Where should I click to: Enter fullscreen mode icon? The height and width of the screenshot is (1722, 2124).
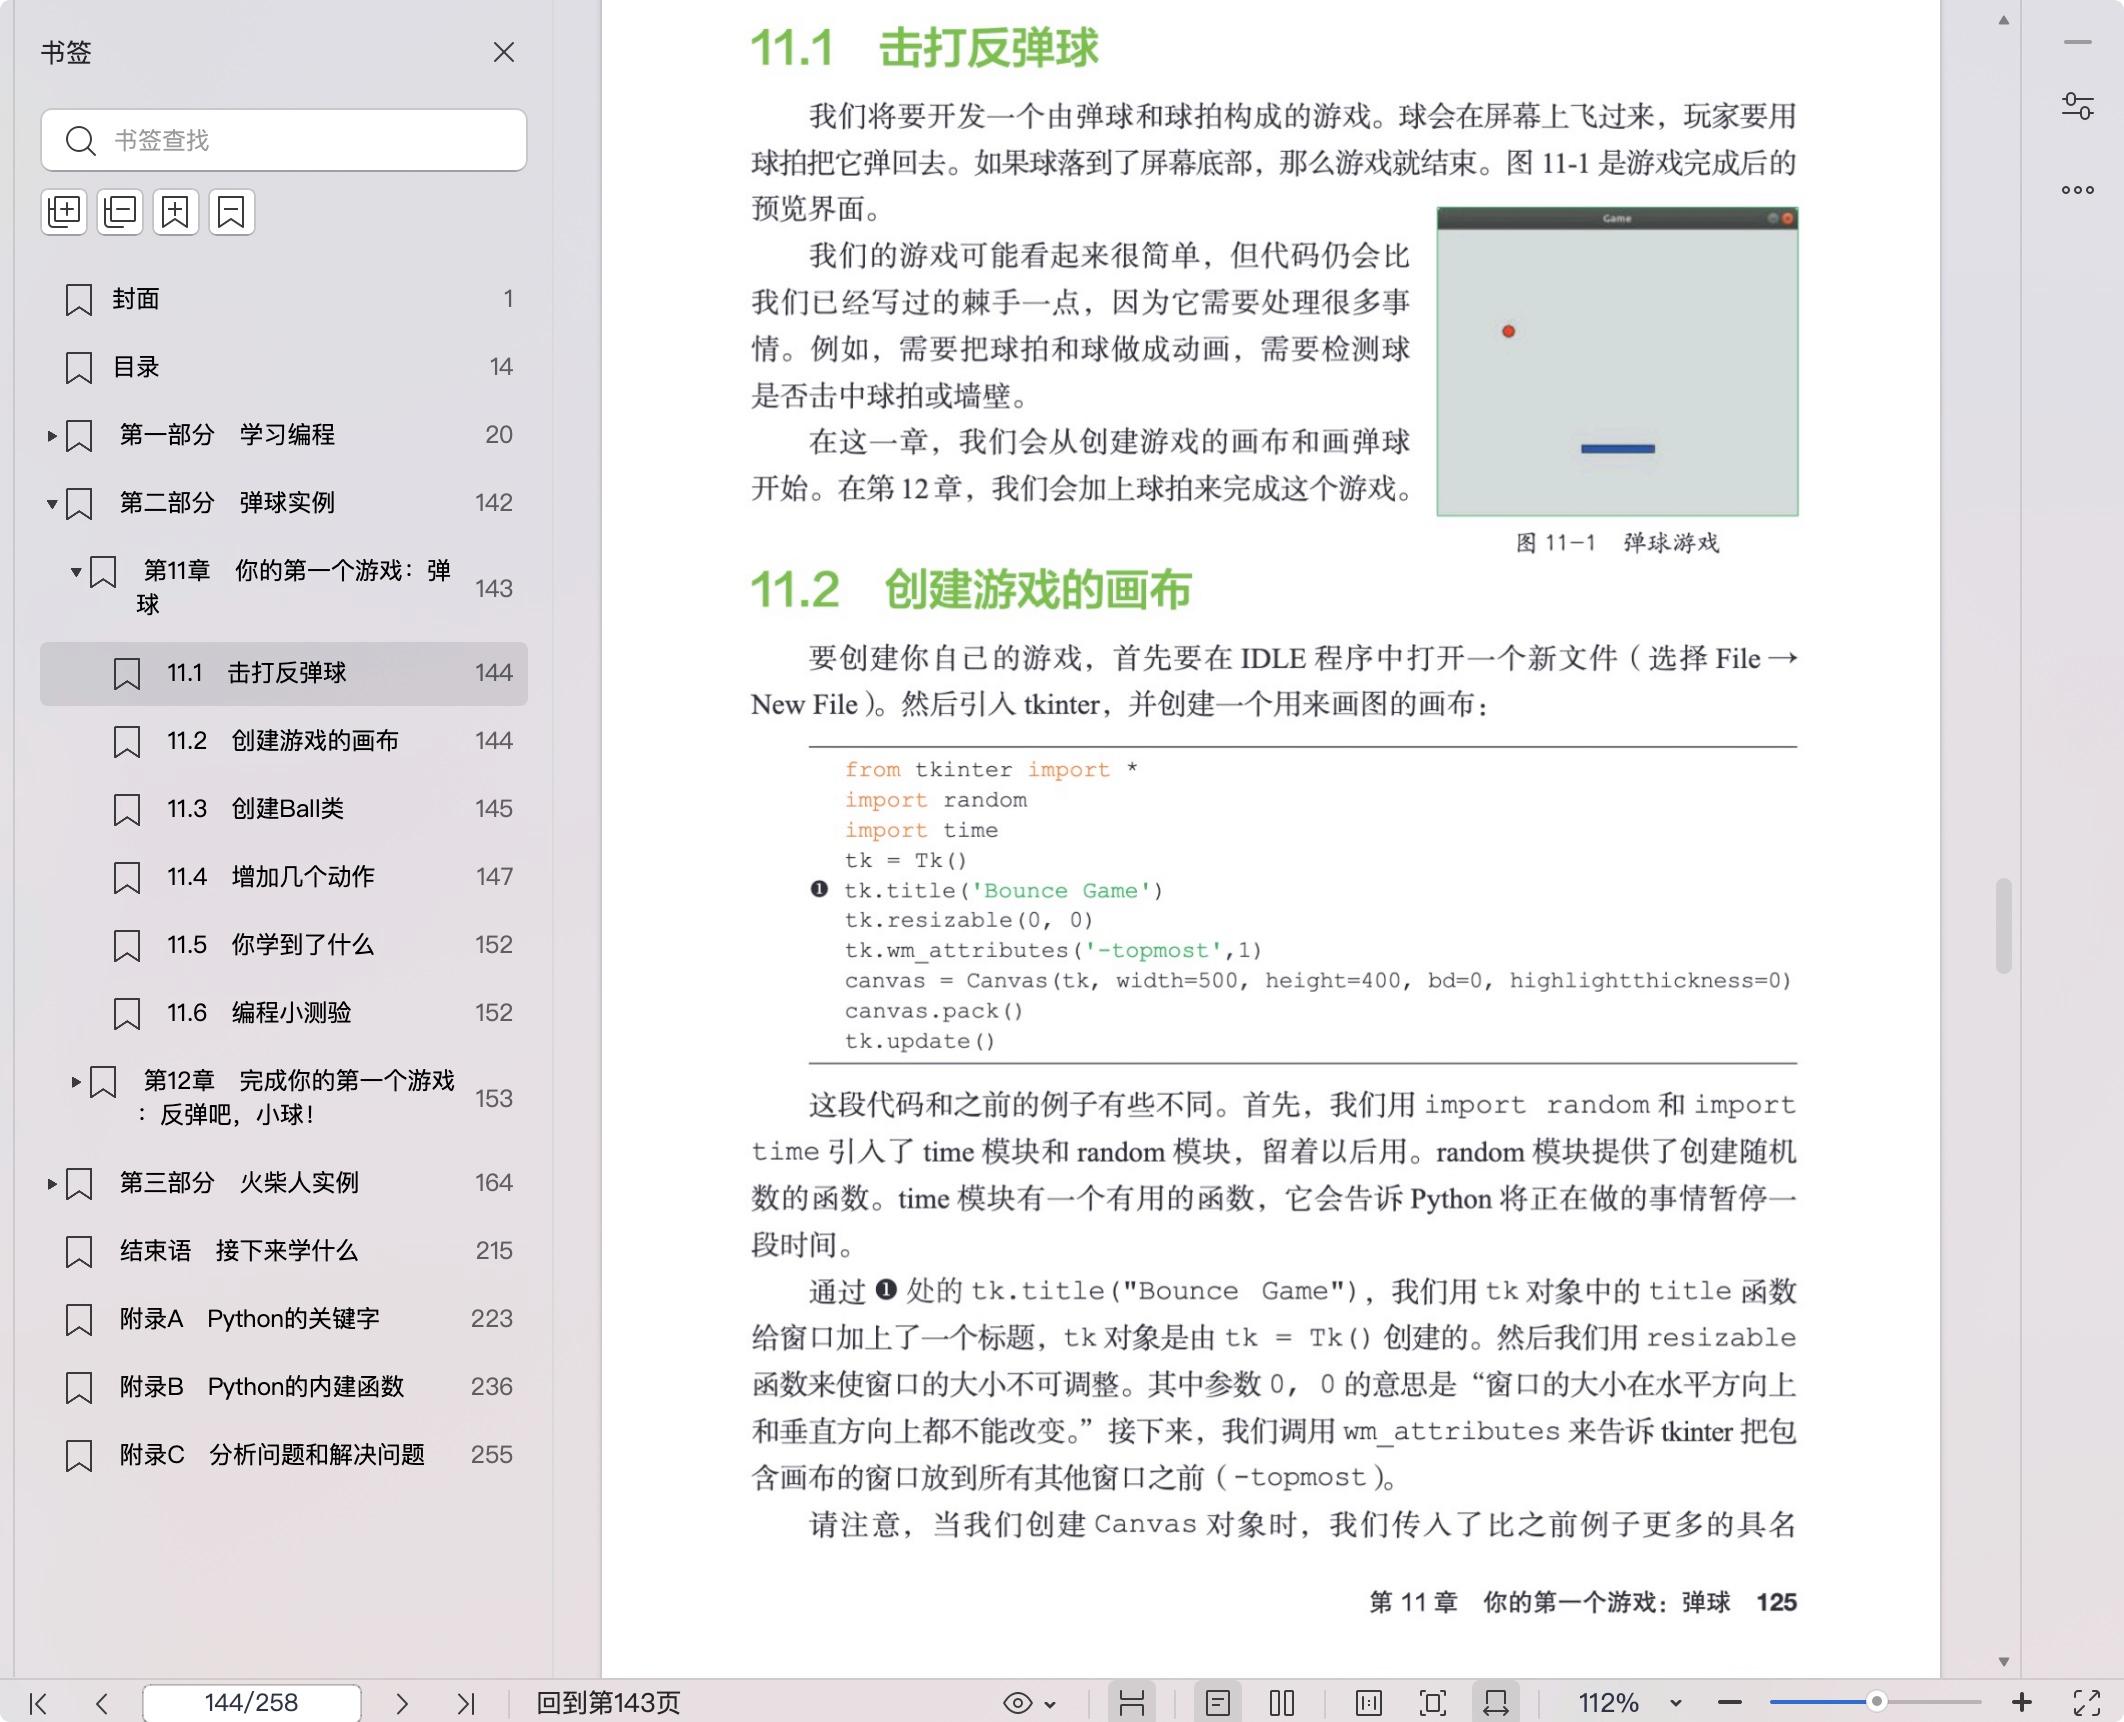[x=2087, y=1703]
